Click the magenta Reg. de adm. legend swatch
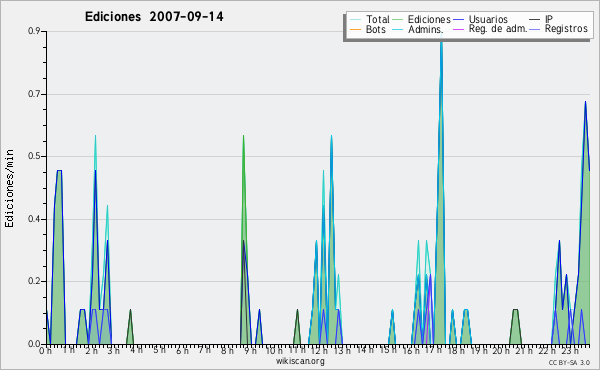Viewport: 600px width, 370px height. click(458, 29)
